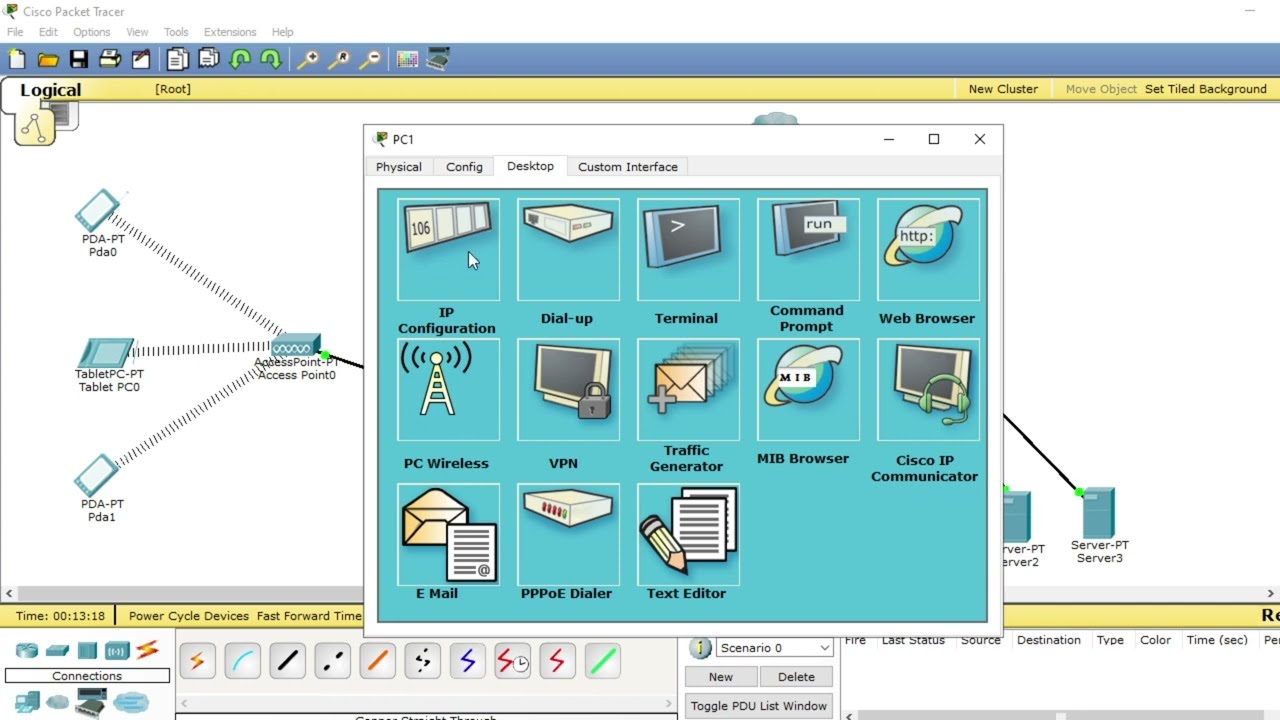Open the Command Prompt

tap(808, 249)
